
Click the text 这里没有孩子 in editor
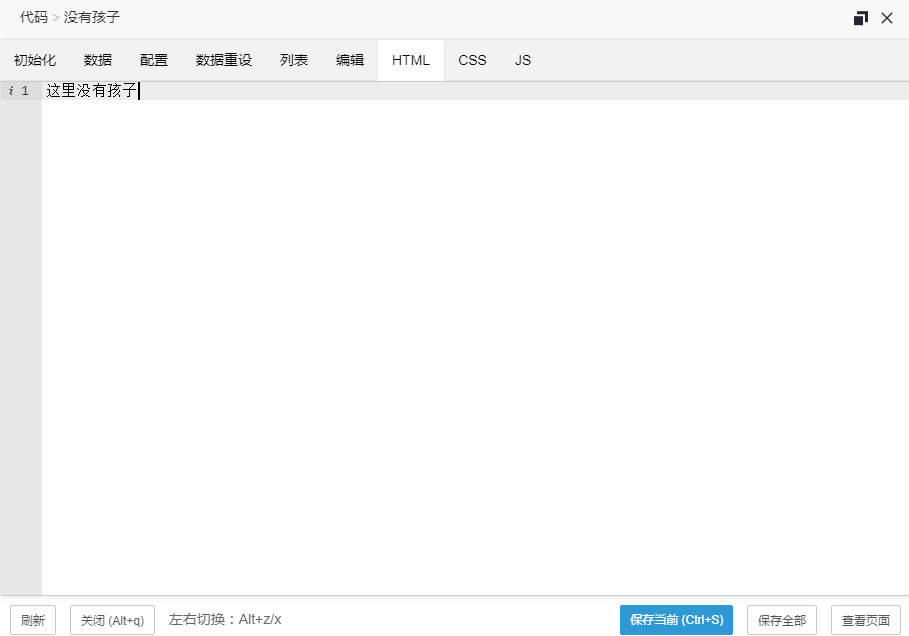point(92,90)
